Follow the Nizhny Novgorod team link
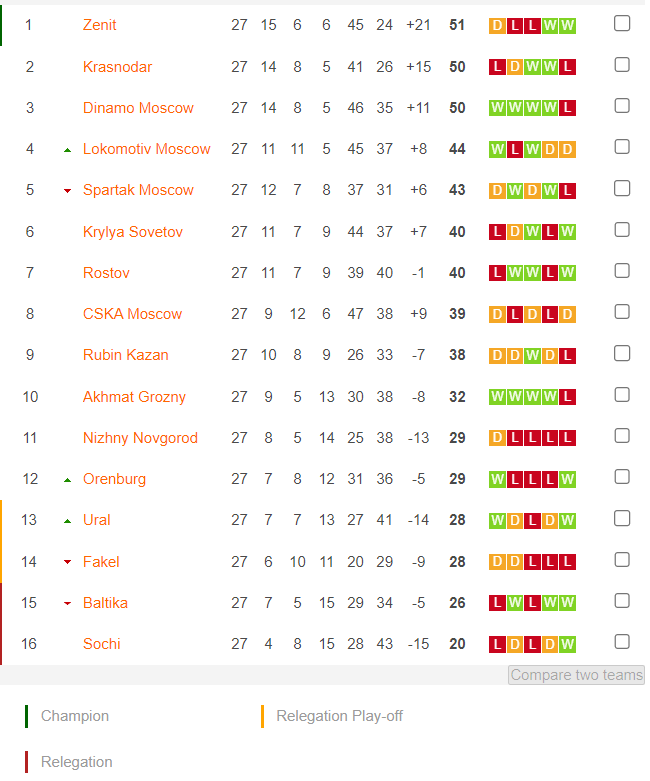650x781 pixels. coord(140,438)
